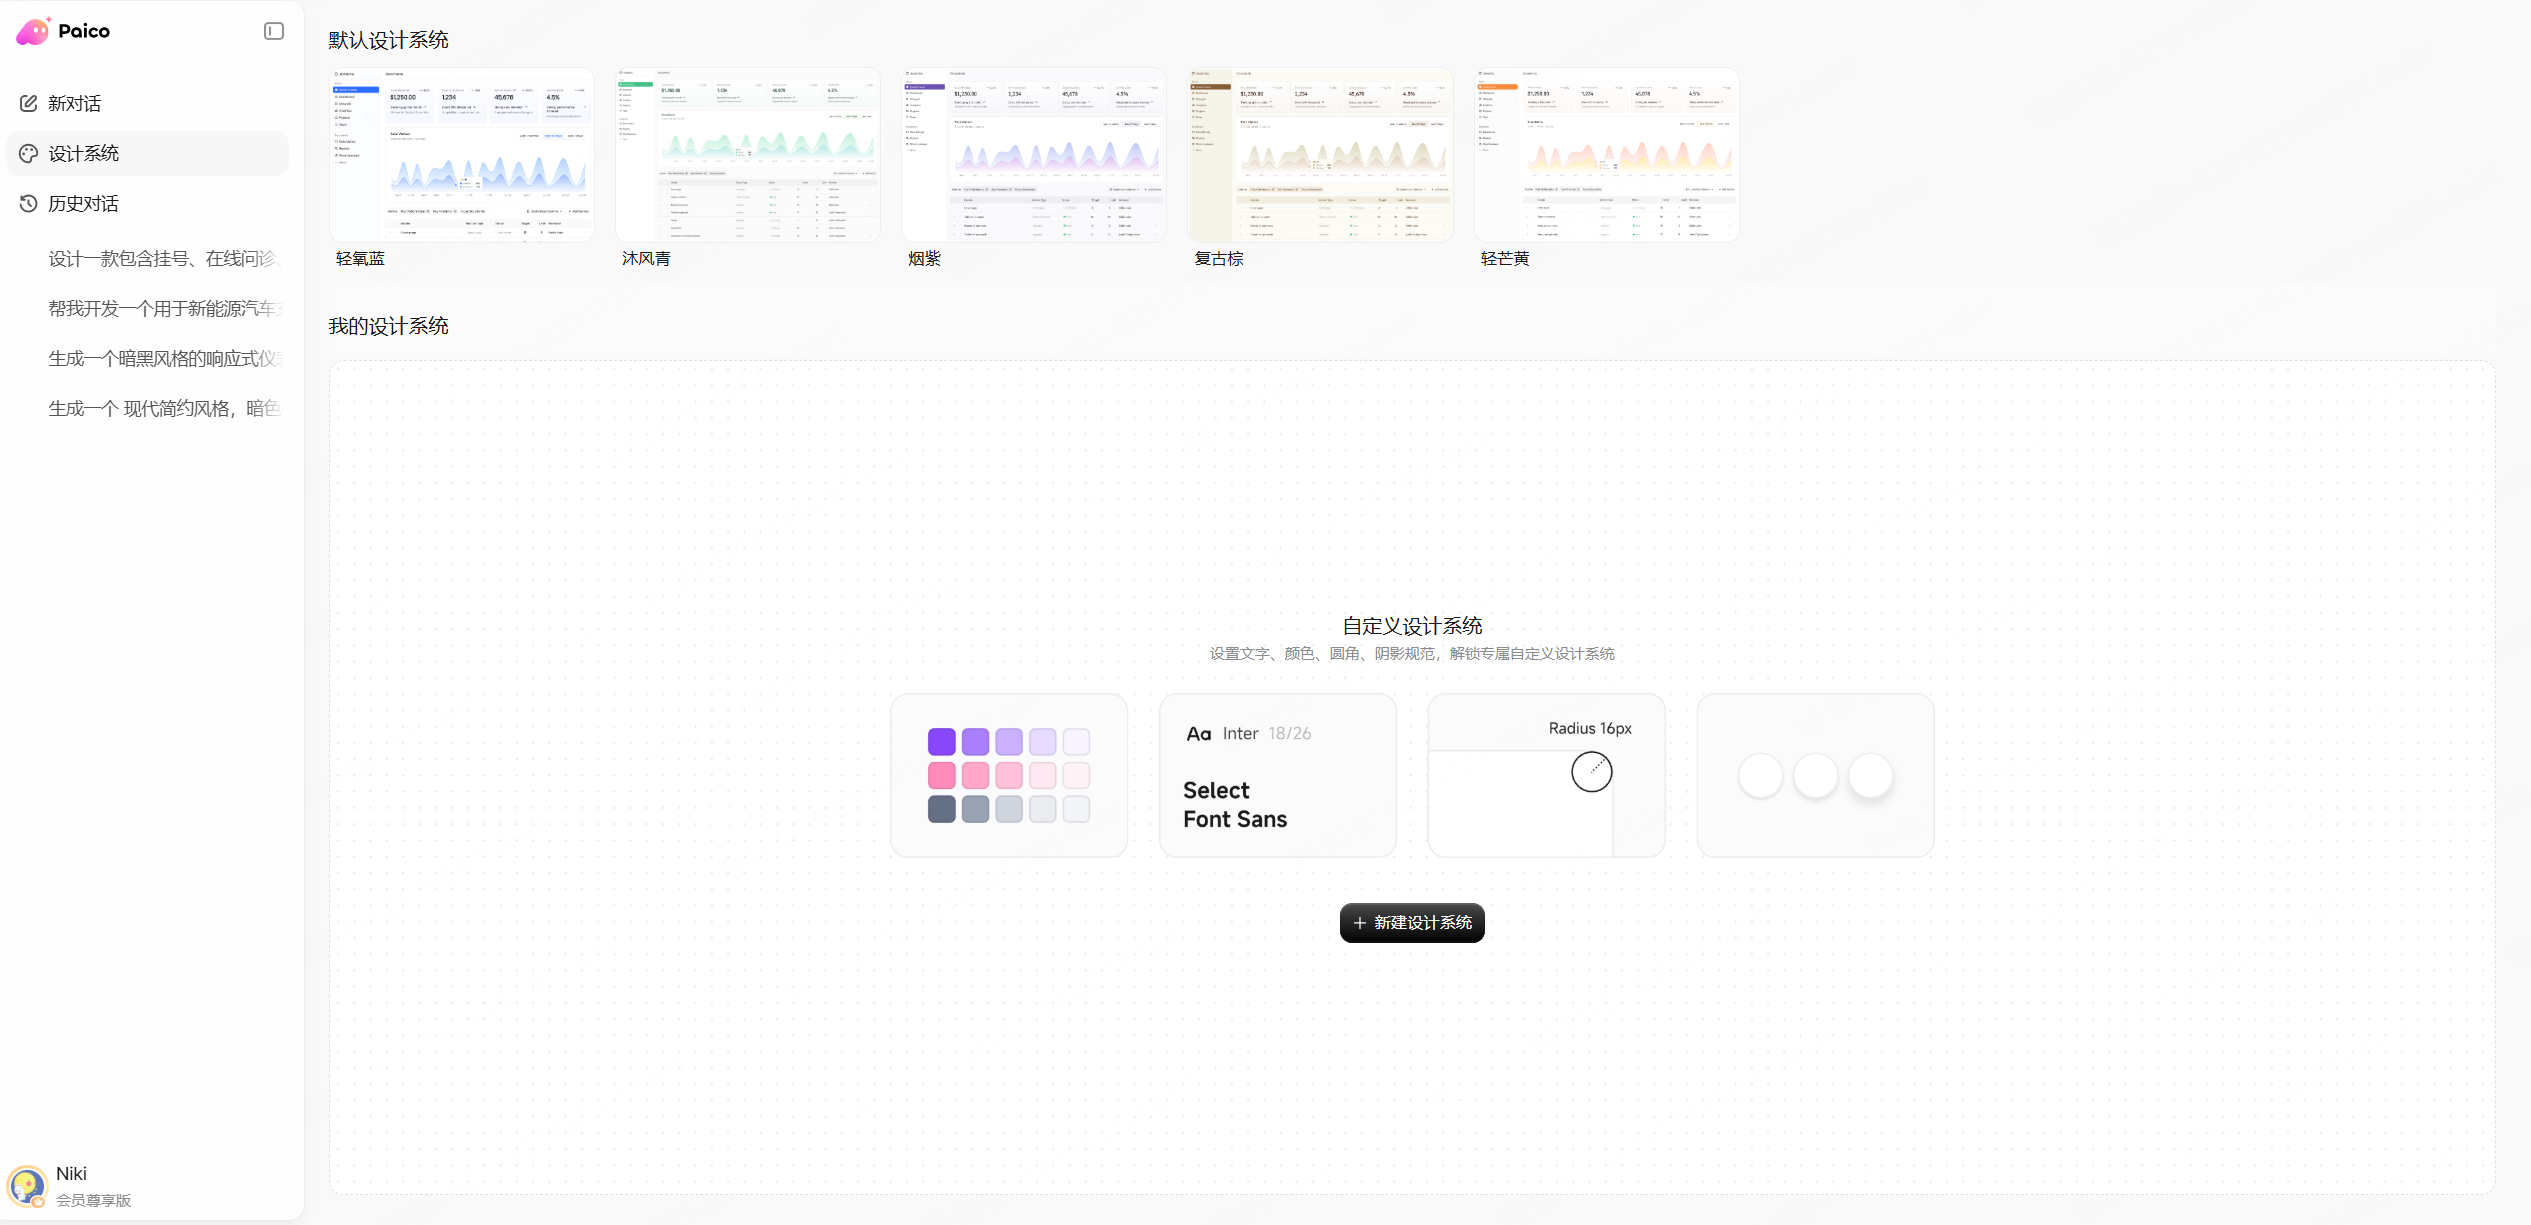This screenshot has height=1225, width=2531.
Task: Click the second gray swatch
Action: click(976, 809)
